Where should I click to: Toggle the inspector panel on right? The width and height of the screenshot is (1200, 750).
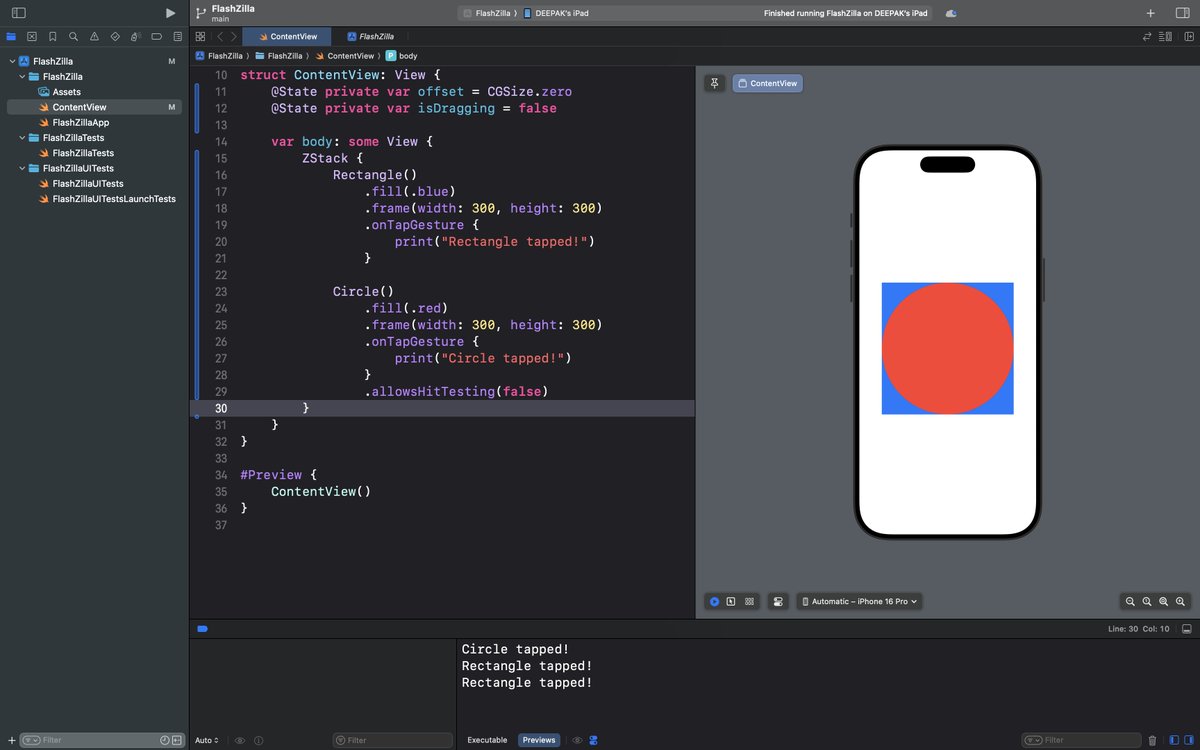[x=1182, y=13]
